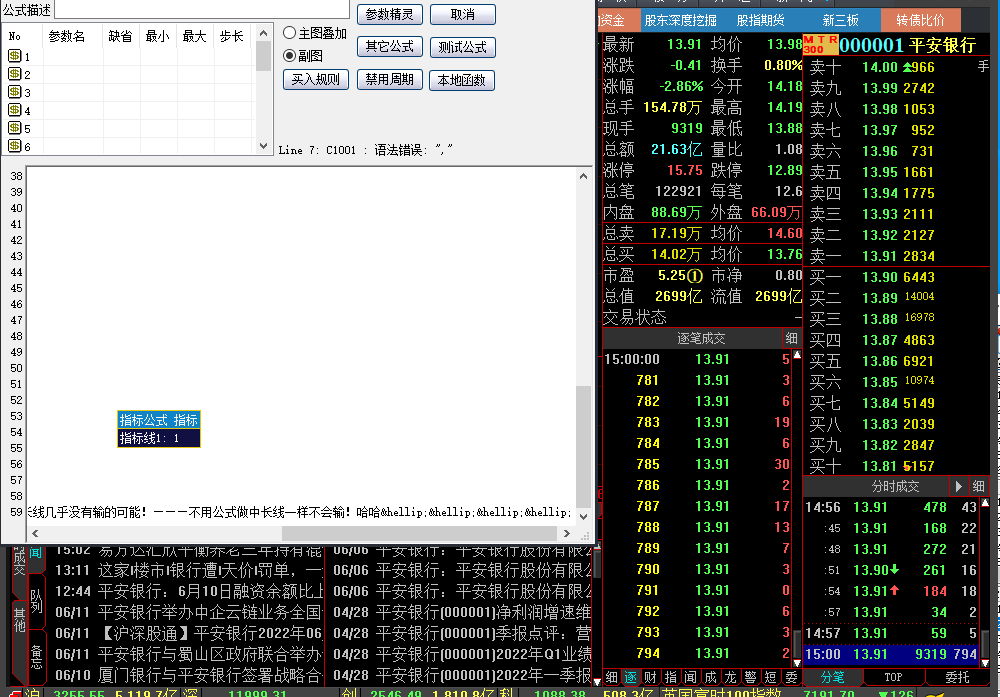Open 06/10 厦门银行与平安银行签署战略合 news

(189, 675)
